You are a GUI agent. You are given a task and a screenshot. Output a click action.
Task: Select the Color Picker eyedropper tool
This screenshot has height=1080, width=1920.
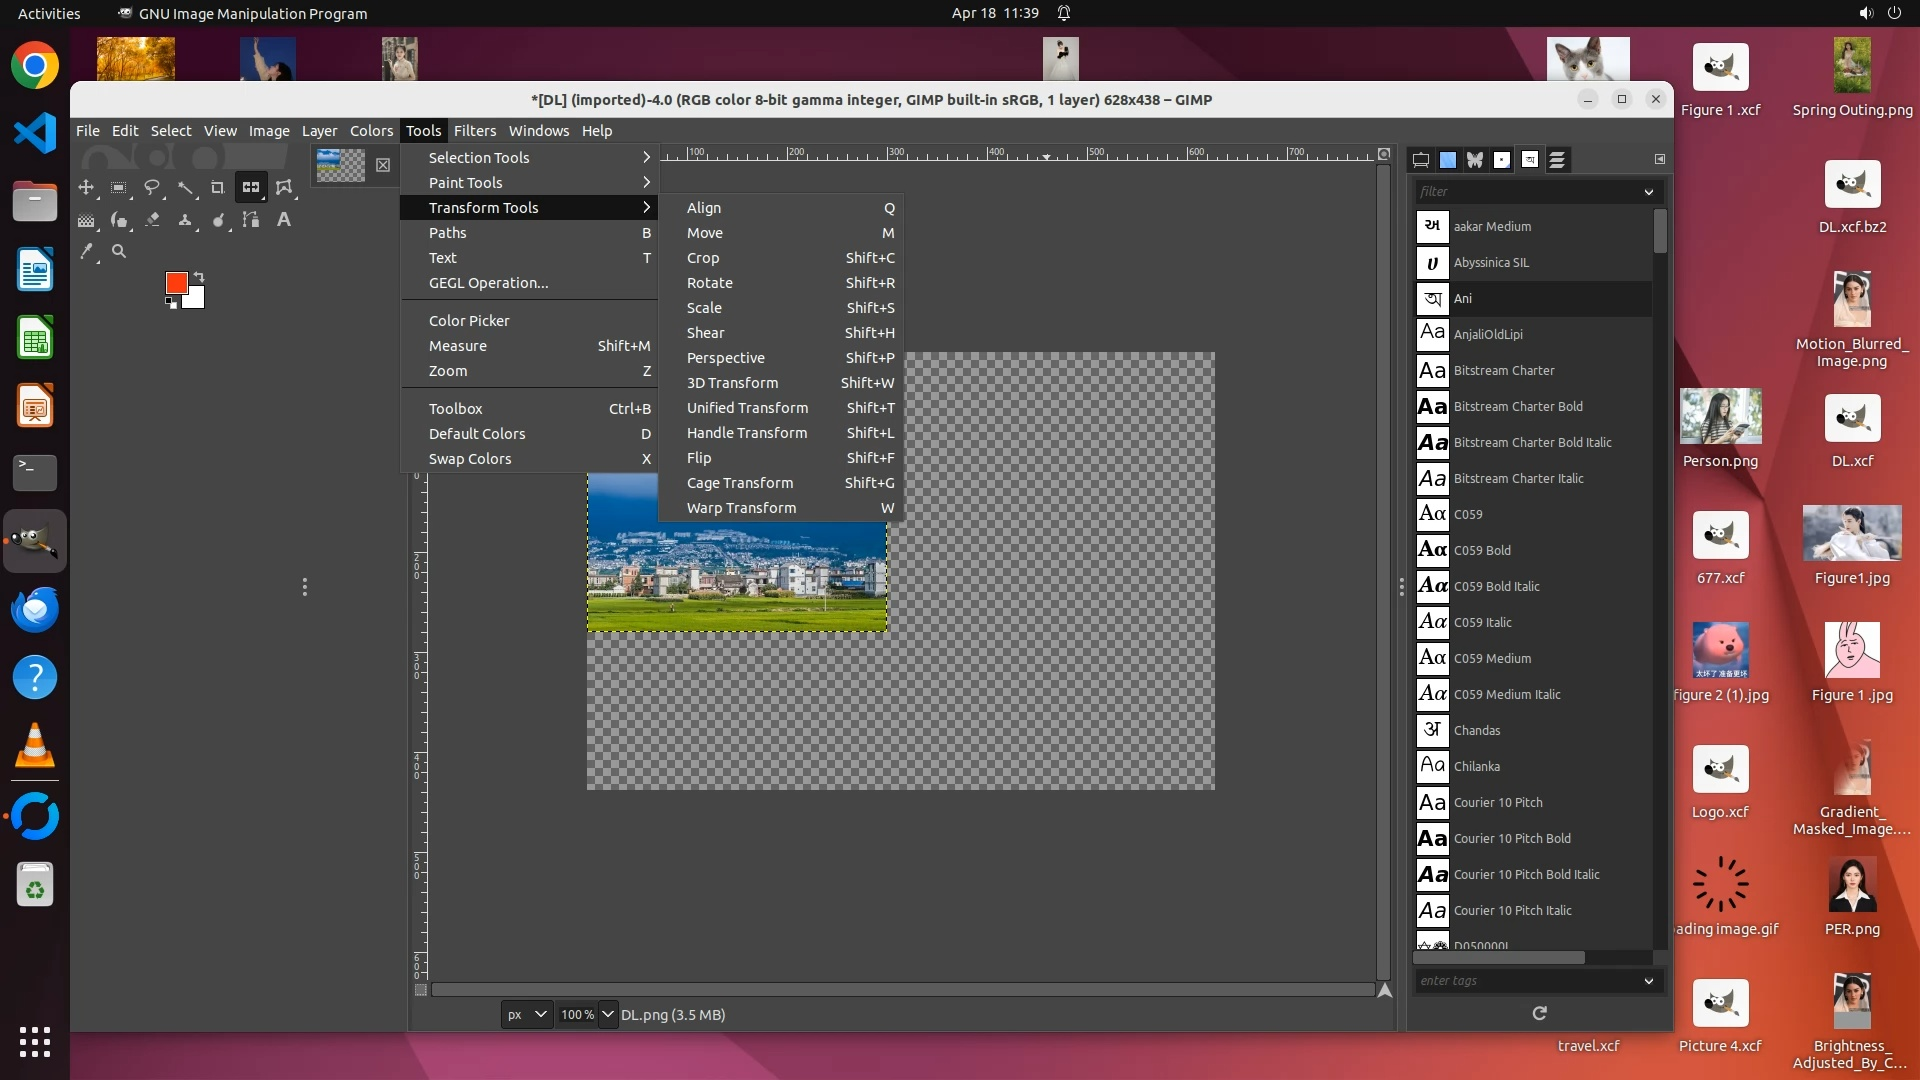tap(88, 252)
